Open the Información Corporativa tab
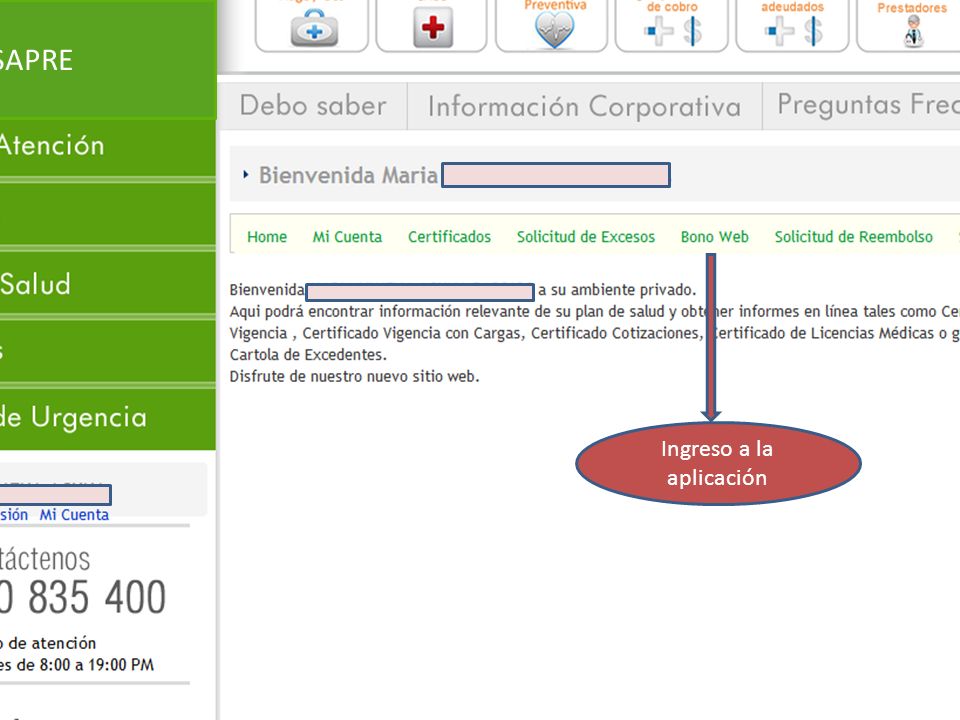Screen dimensions: 960x720 coord(585,106)
